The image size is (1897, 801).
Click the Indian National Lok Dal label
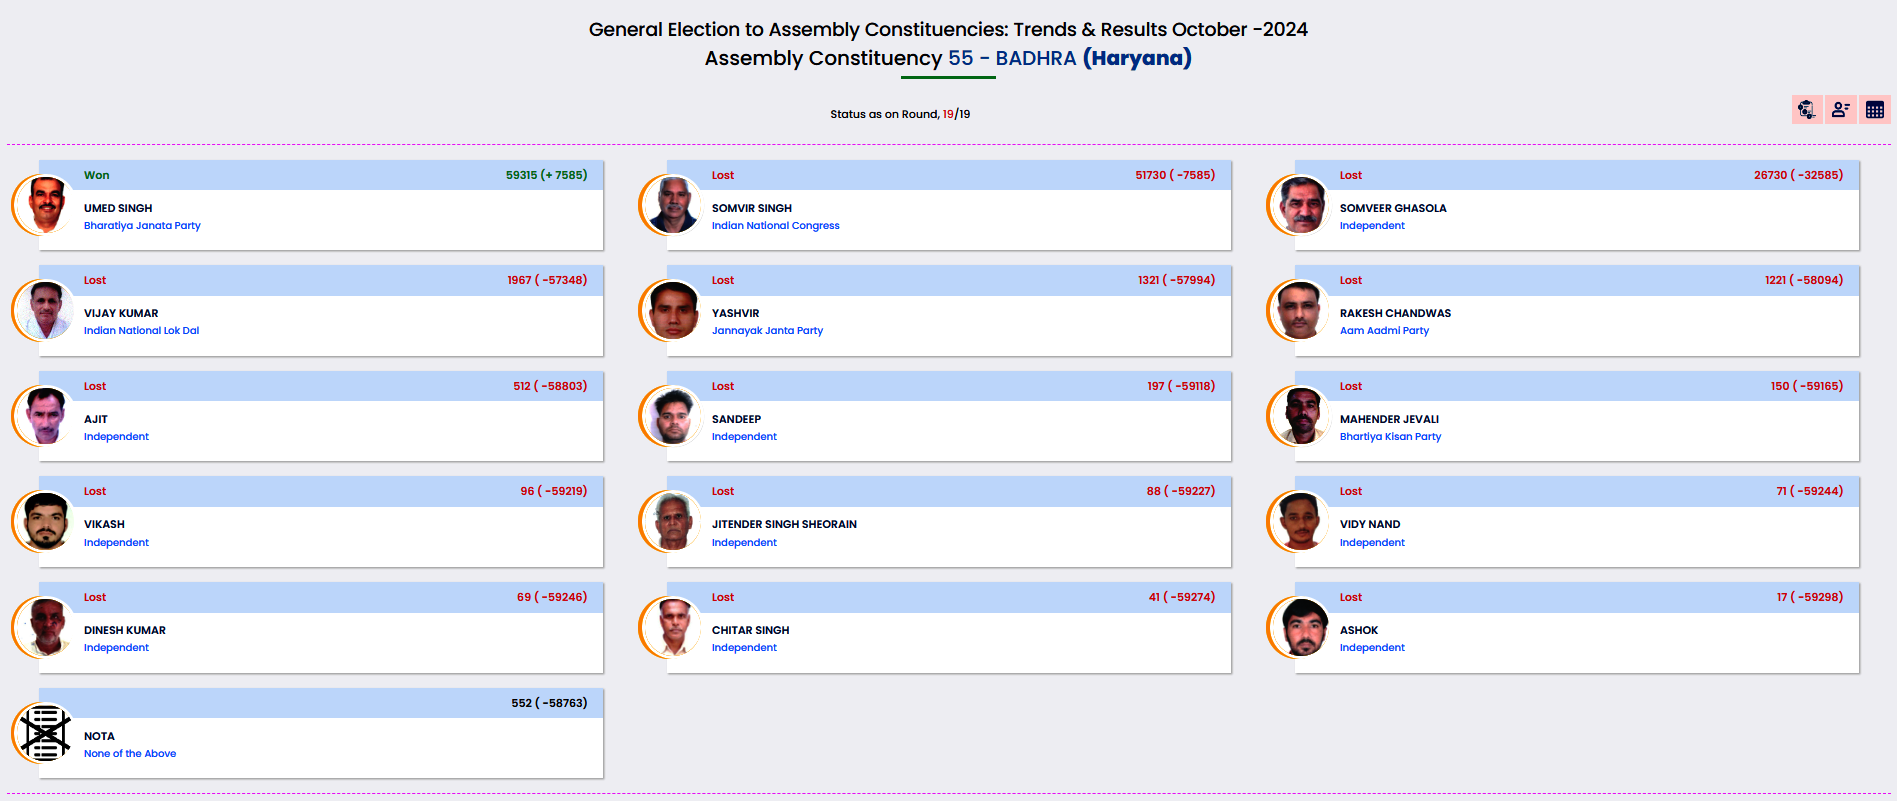click(x=141, y=331)
